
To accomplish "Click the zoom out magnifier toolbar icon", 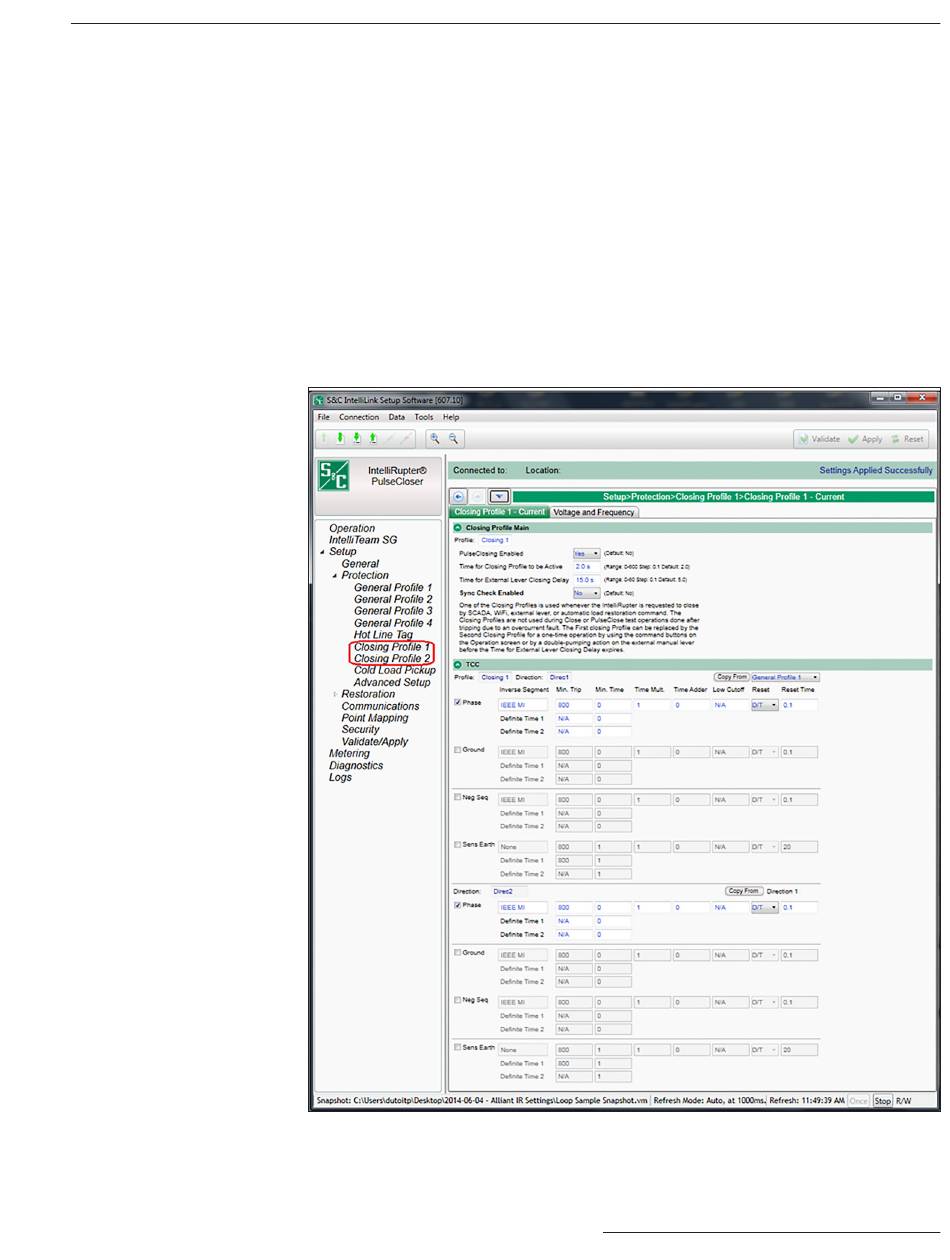I will click(454, 438).
